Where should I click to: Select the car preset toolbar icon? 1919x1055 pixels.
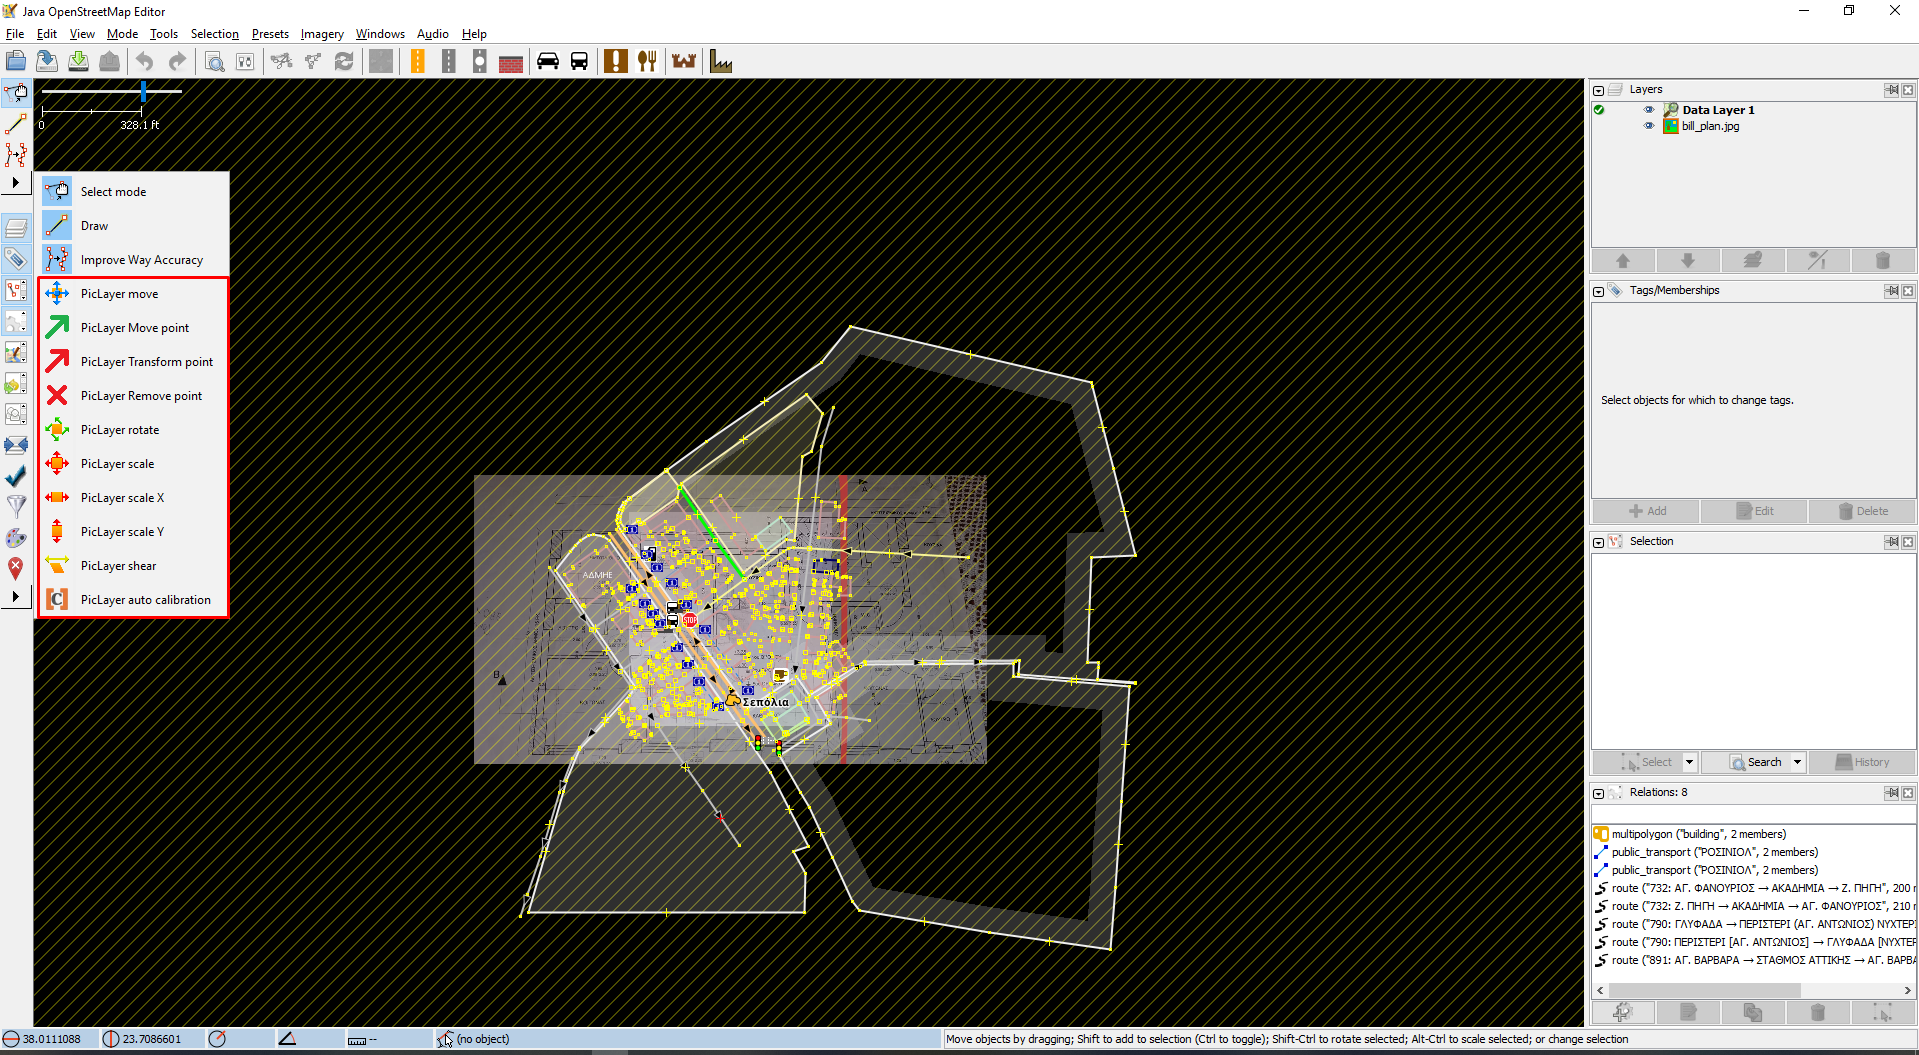pos(547,62)
